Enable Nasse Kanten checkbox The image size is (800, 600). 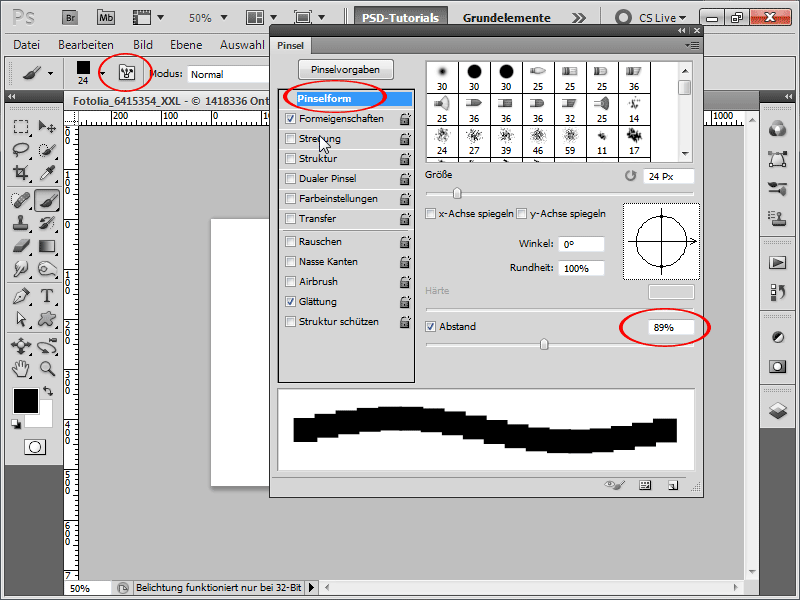pyautogui.click(x=290, y=261)
